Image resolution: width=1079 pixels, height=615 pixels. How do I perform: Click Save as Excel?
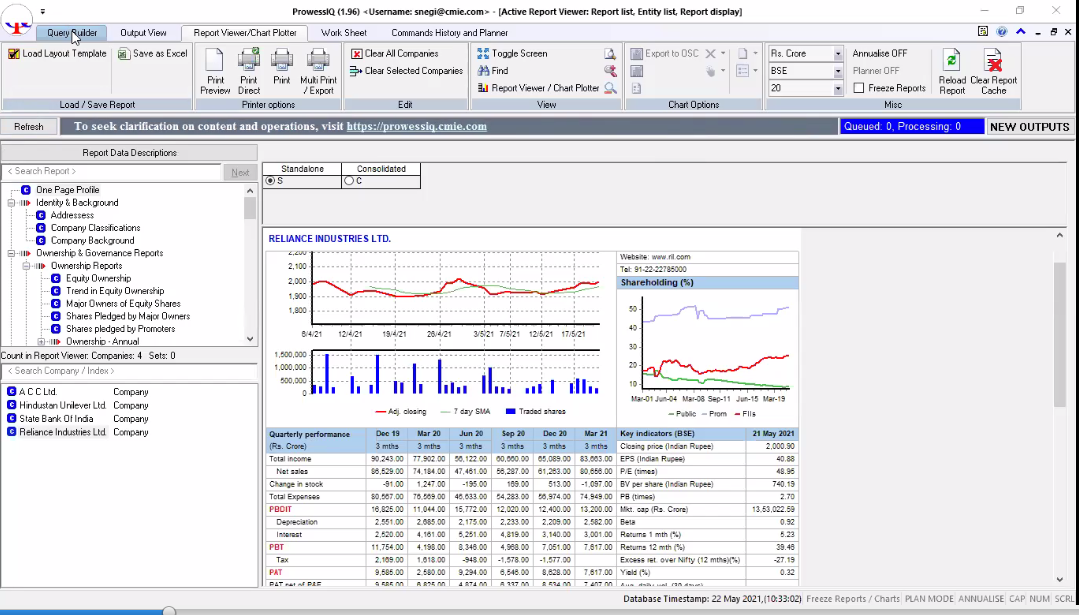tap(152, 54)
